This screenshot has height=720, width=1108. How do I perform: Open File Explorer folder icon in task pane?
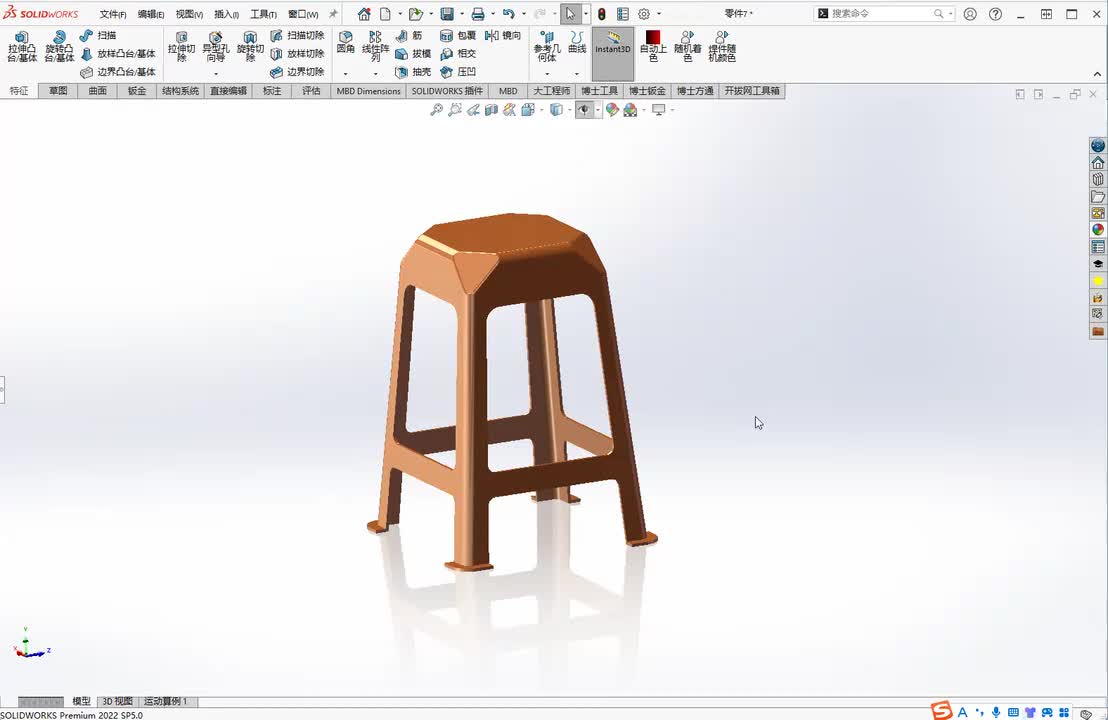pos(1097,196)
